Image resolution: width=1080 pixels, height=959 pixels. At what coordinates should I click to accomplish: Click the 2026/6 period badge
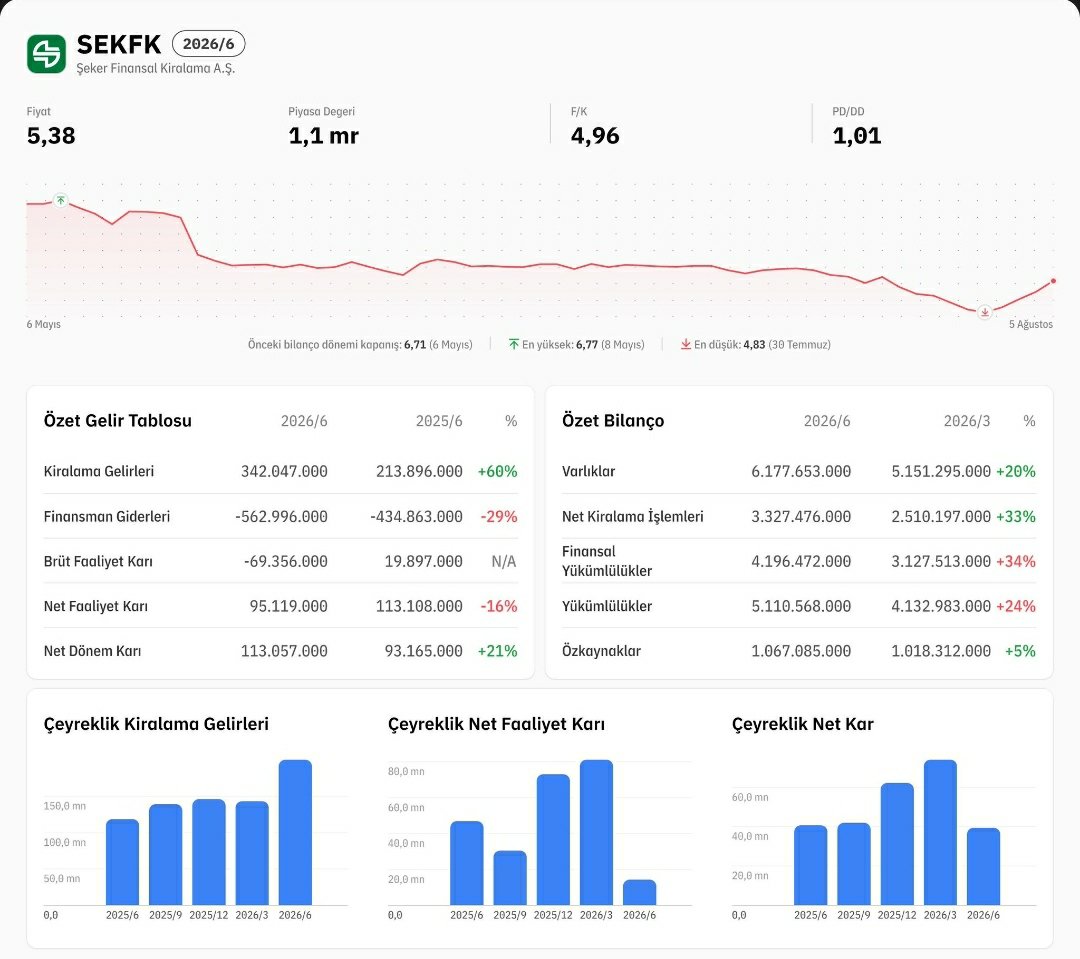click(209, 43)
